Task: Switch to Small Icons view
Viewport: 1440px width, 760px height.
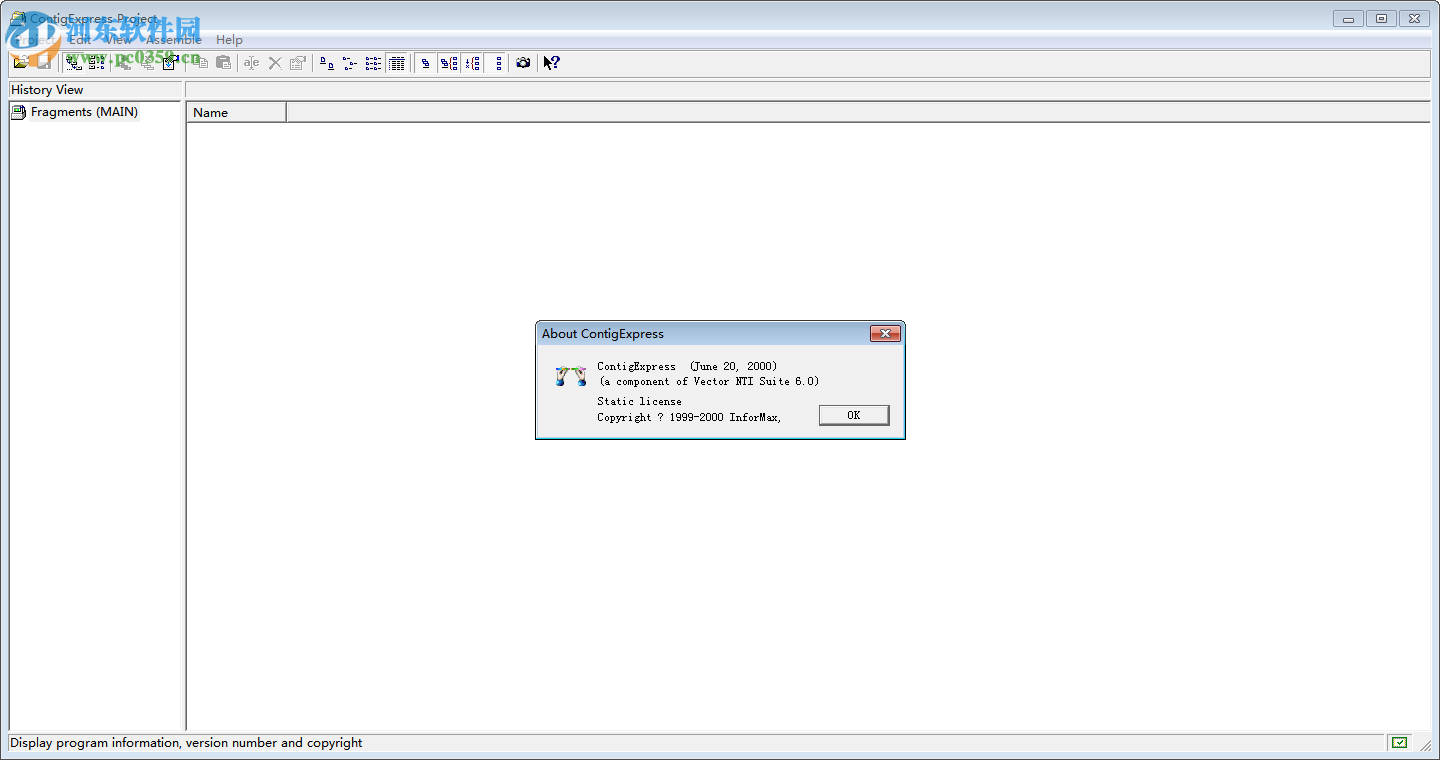Action: click(x=350, y=62)
